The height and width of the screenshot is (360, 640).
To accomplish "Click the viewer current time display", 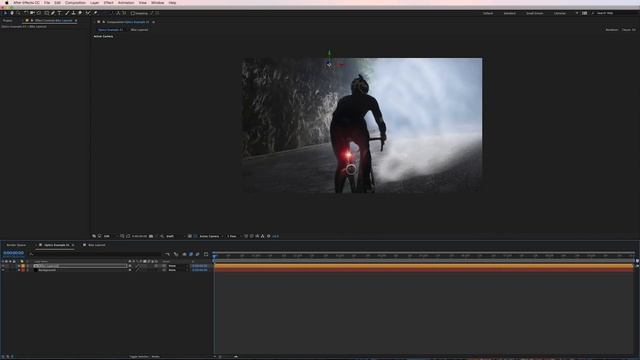I will (x=139, y=236).
